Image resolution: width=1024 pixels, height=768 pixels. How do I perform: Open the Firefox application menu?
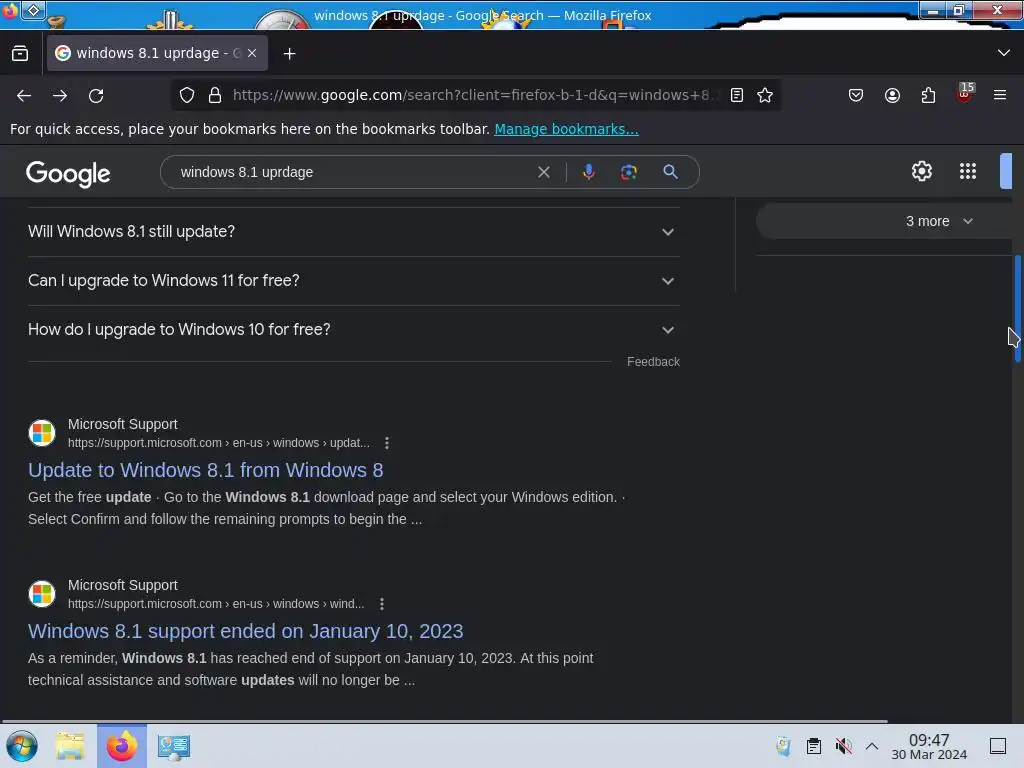[x=1000, y=95]
